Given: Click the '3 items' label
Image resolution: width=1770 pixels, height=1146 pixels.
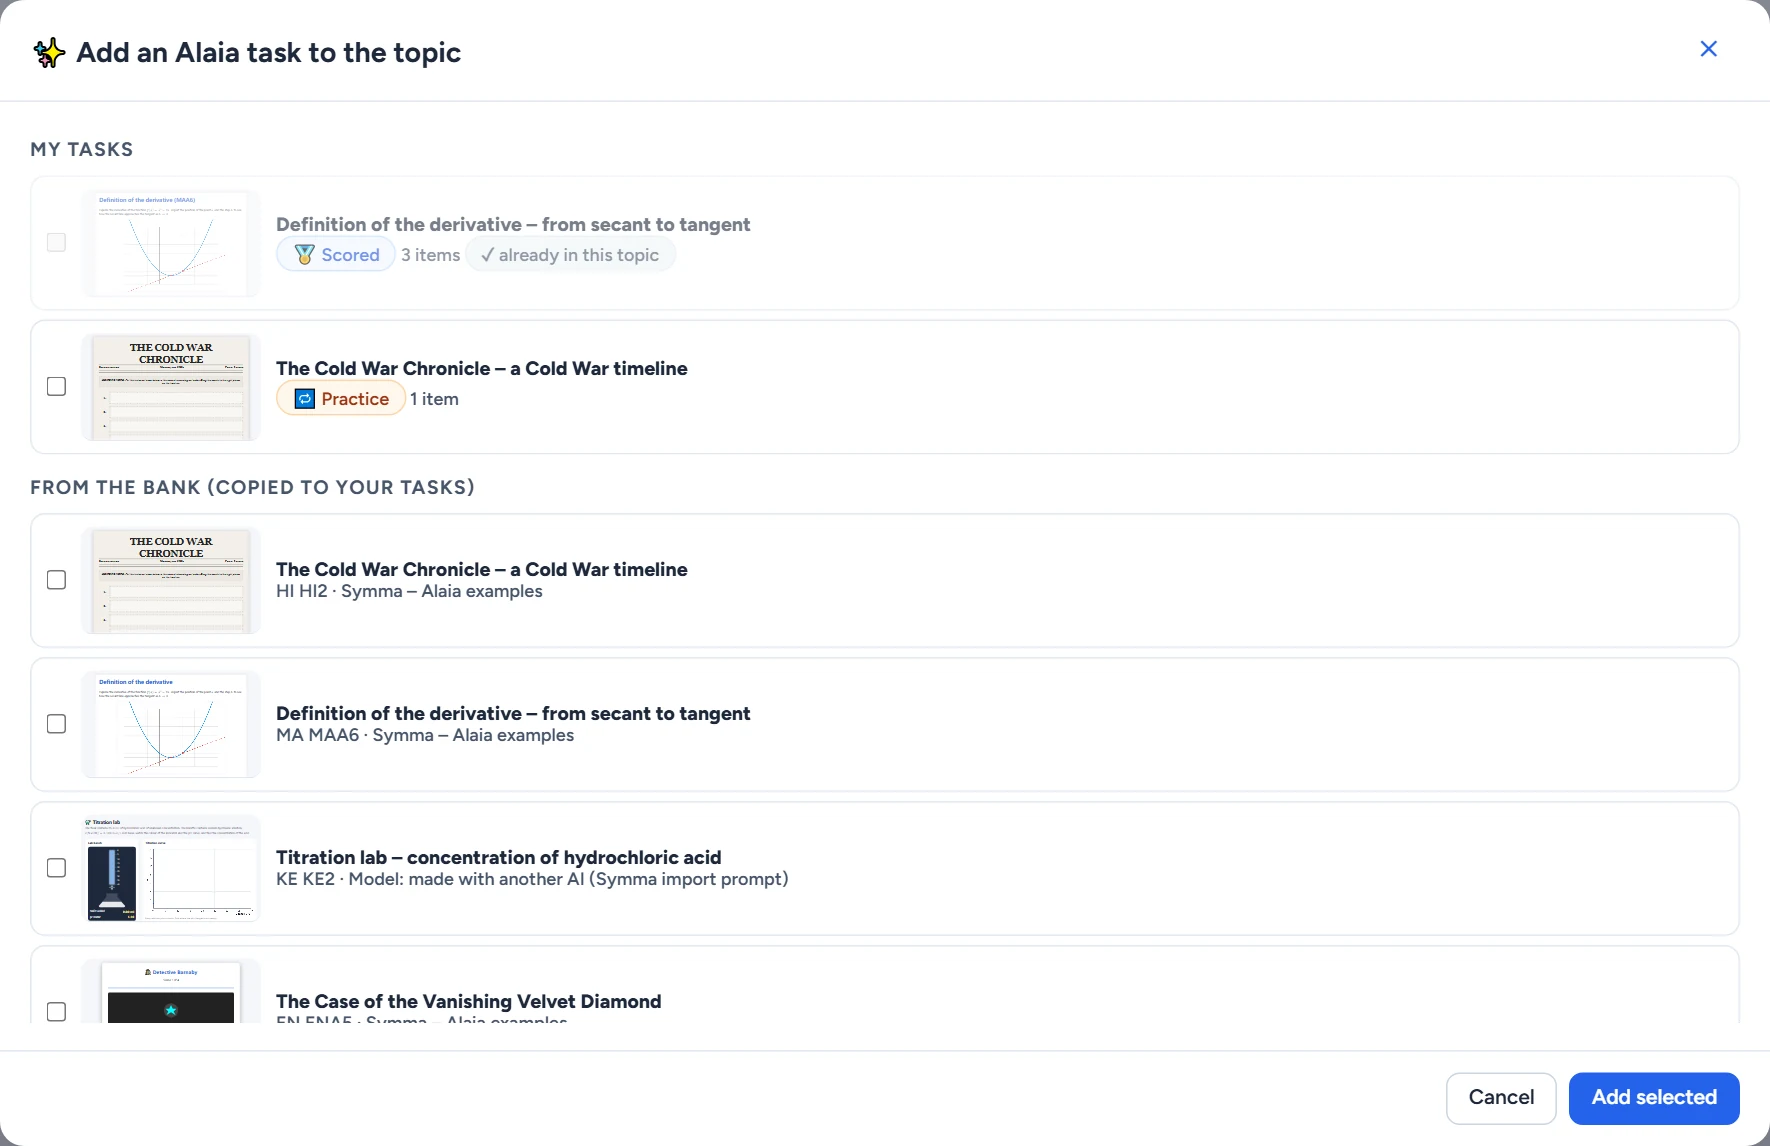Looking at the screenshot, I should coord(431,255).
